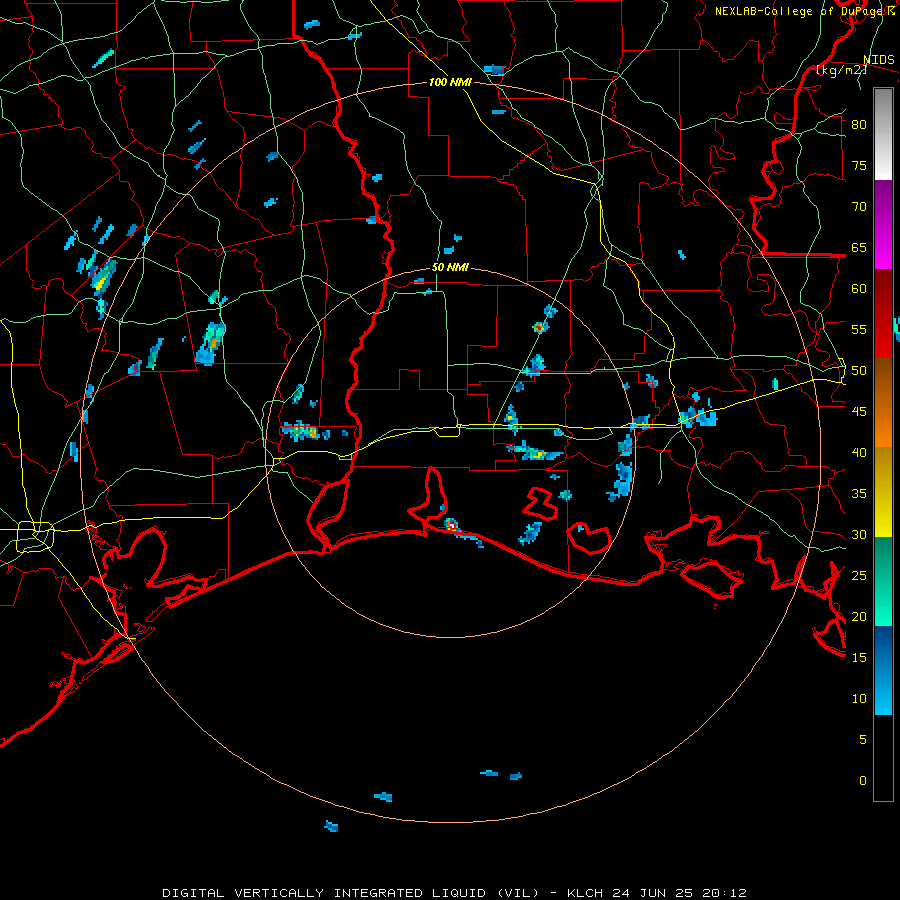The width and height of the screenshot is (900, 900).
Task: Click the scale value 5
Action: point(863,740)
